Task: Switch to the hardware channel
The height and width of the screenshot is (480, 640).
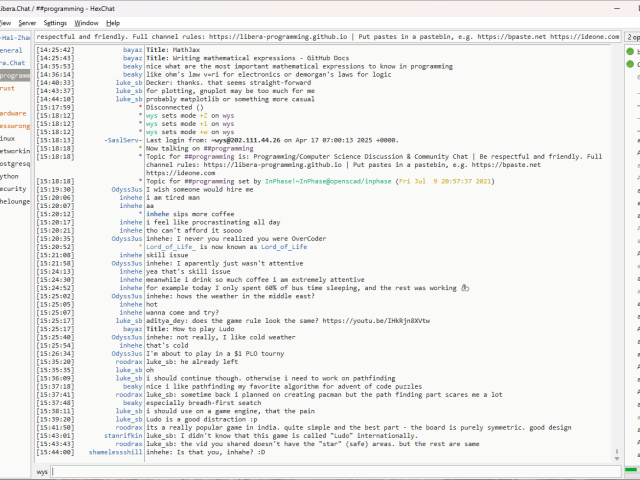Action: [x=13, y=113]
